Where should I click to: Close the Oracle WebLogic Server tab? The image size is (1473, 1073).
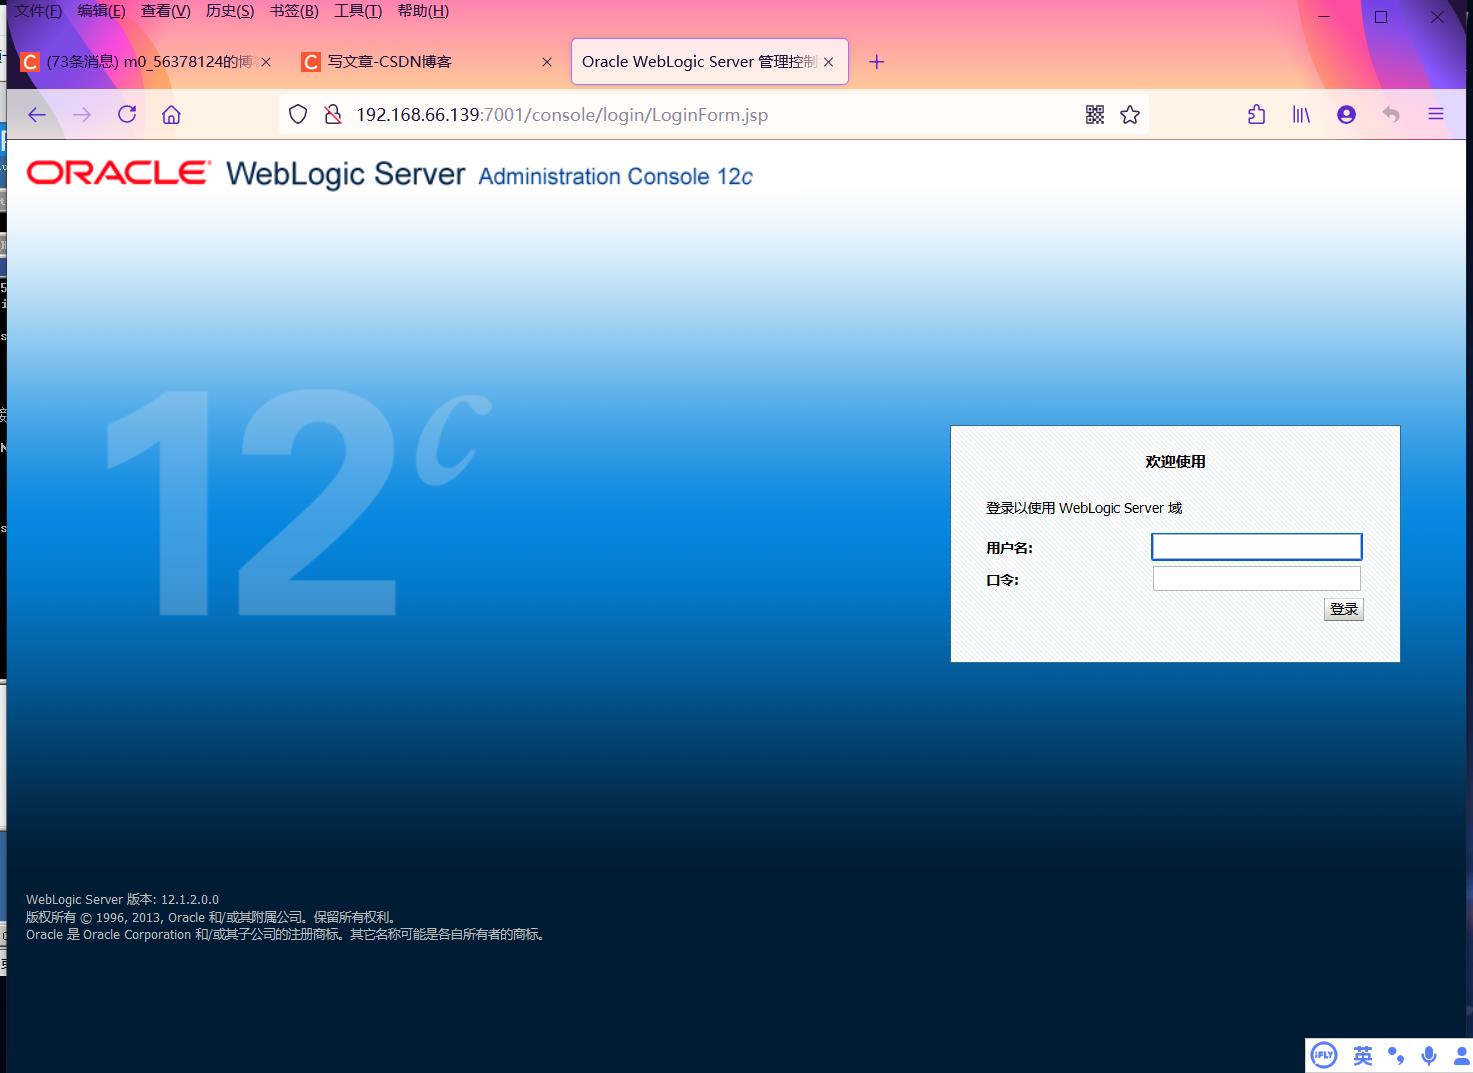(x=828, y=62)
